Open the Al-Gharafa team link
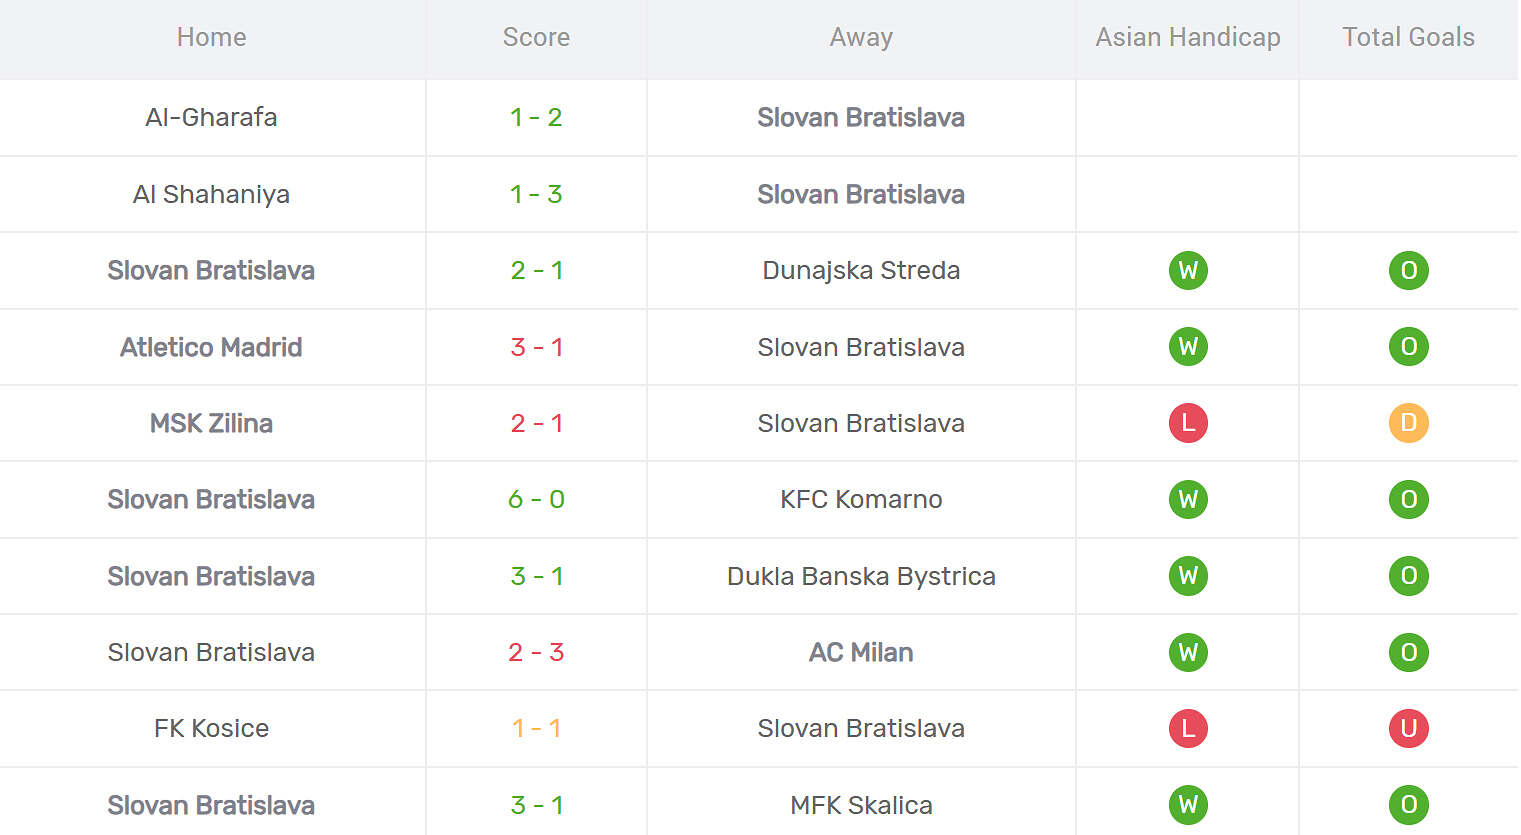Viewport: 1521px width, 835px height. [x=211, y=117]
